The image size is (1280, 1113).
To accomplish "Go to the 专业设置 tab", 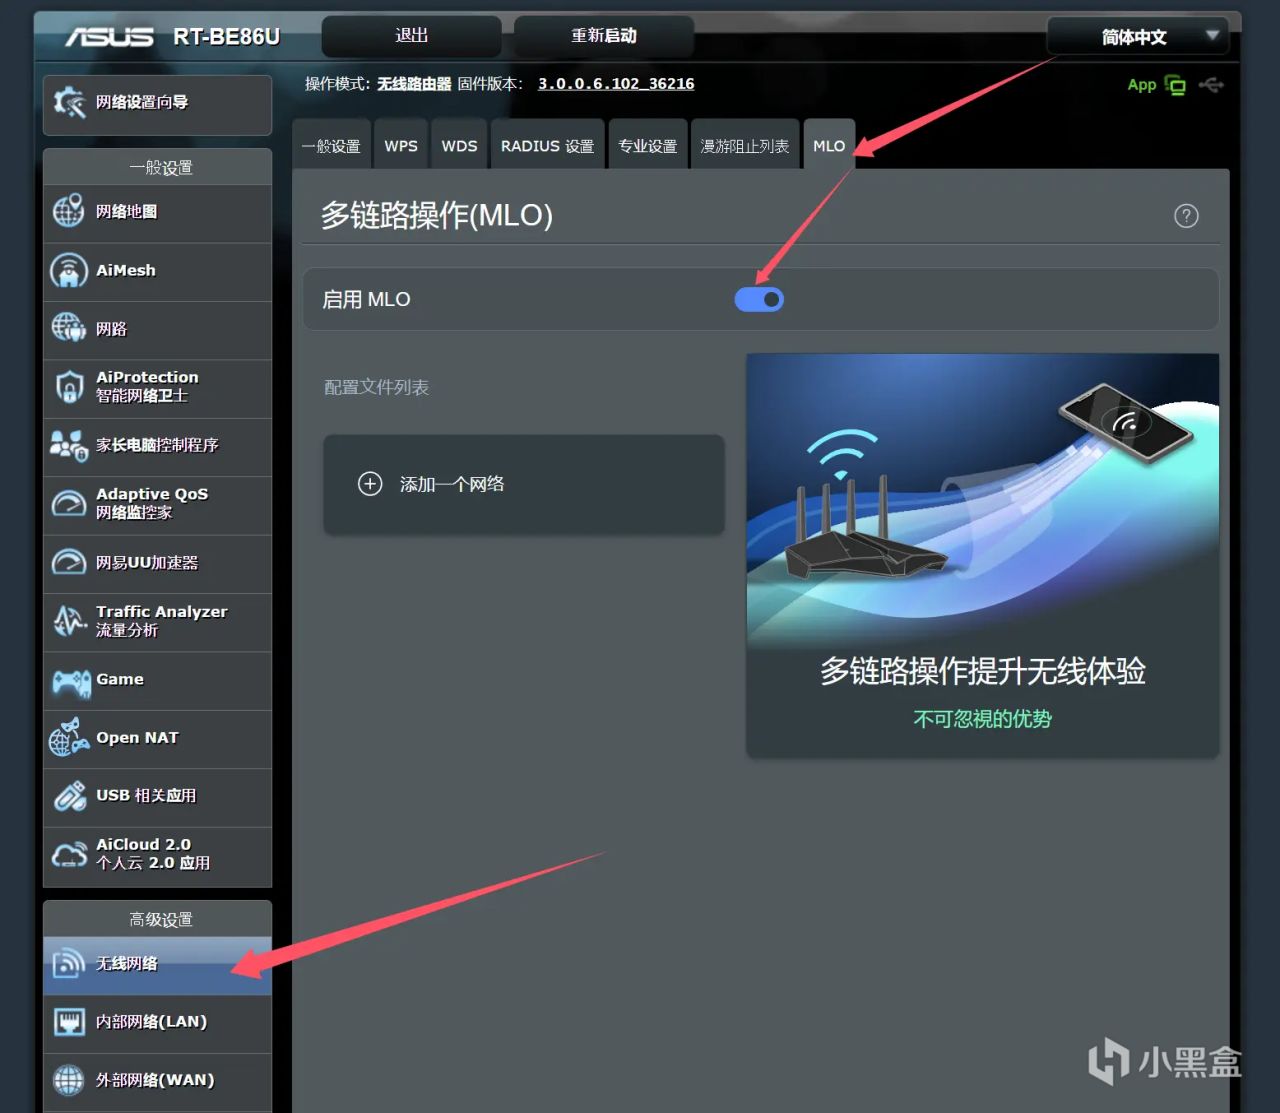I will pos(648,146).
